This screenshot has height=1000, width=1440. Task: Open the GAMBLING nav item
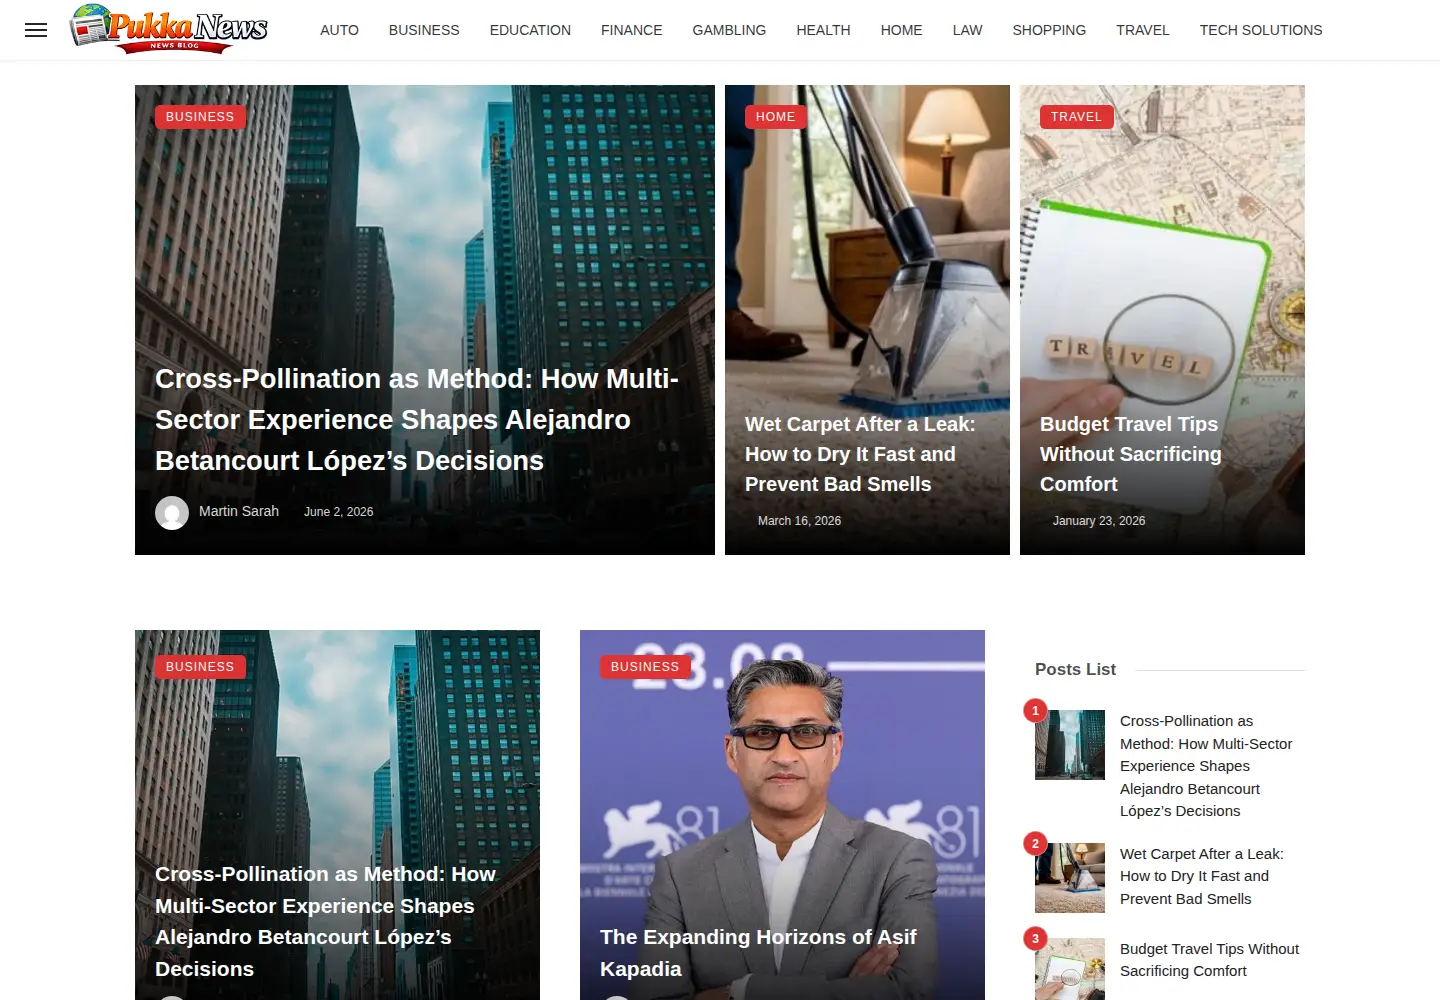tap(729, 30)
